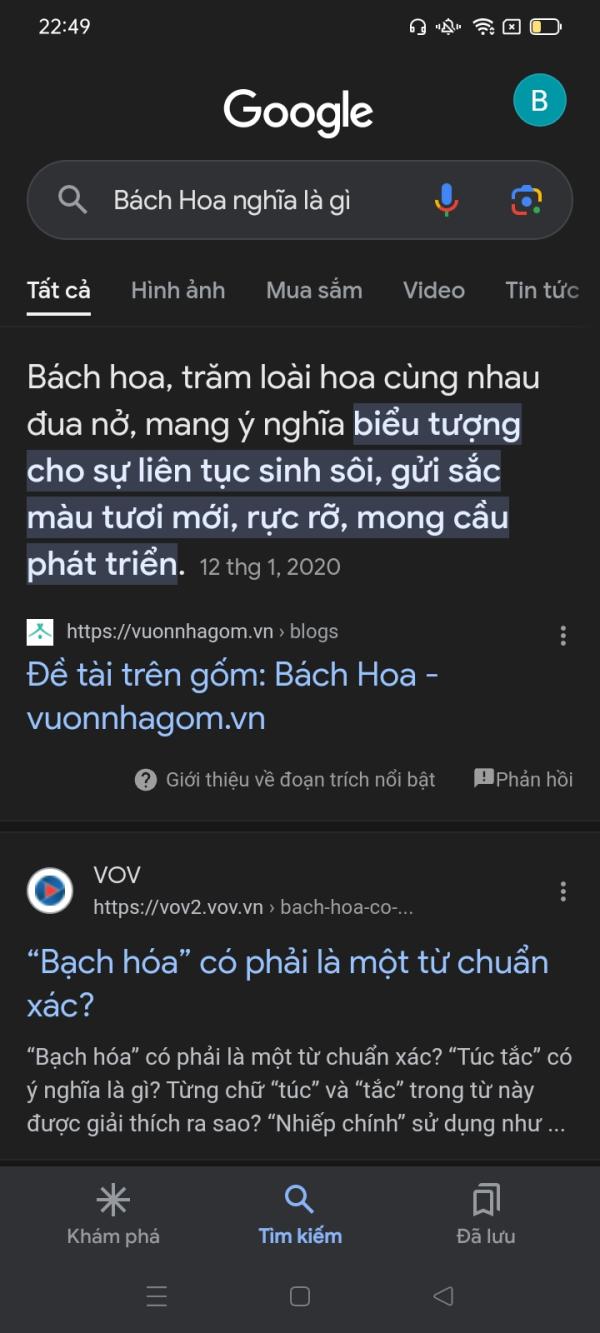600x1333 pixels.
Task: Switch to the Tin tức tab
Action: tap(542, 290)
